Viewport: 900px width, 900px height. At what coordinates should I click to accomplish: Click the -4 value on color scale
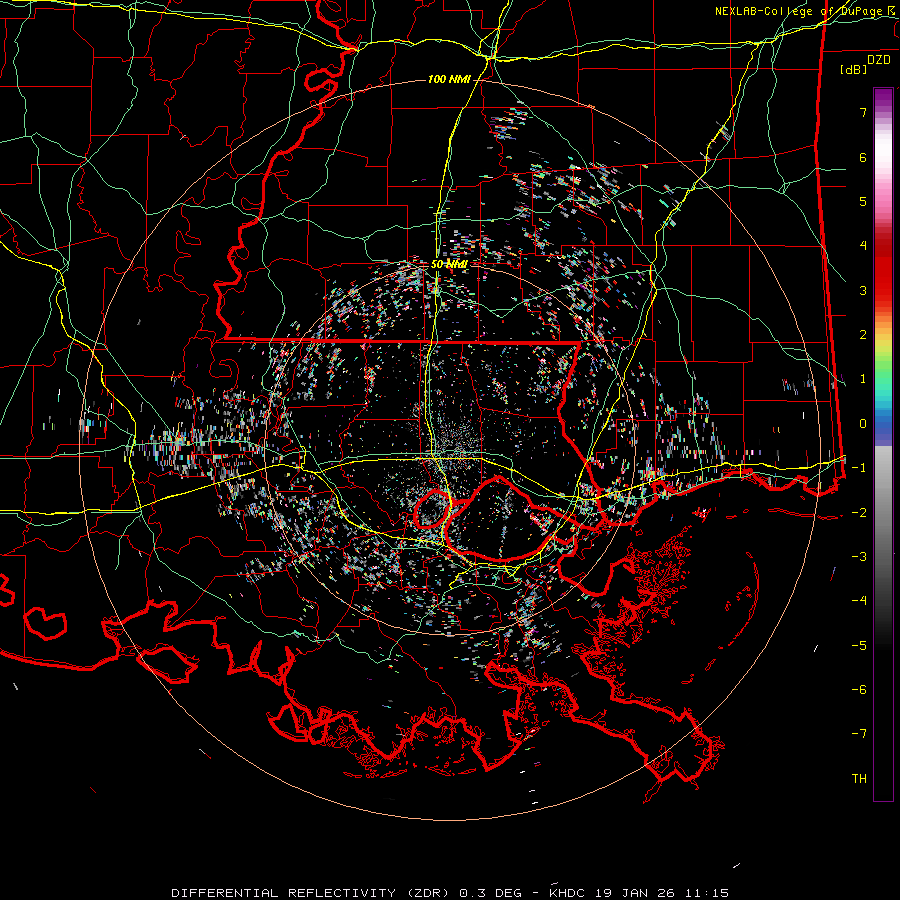859,601
